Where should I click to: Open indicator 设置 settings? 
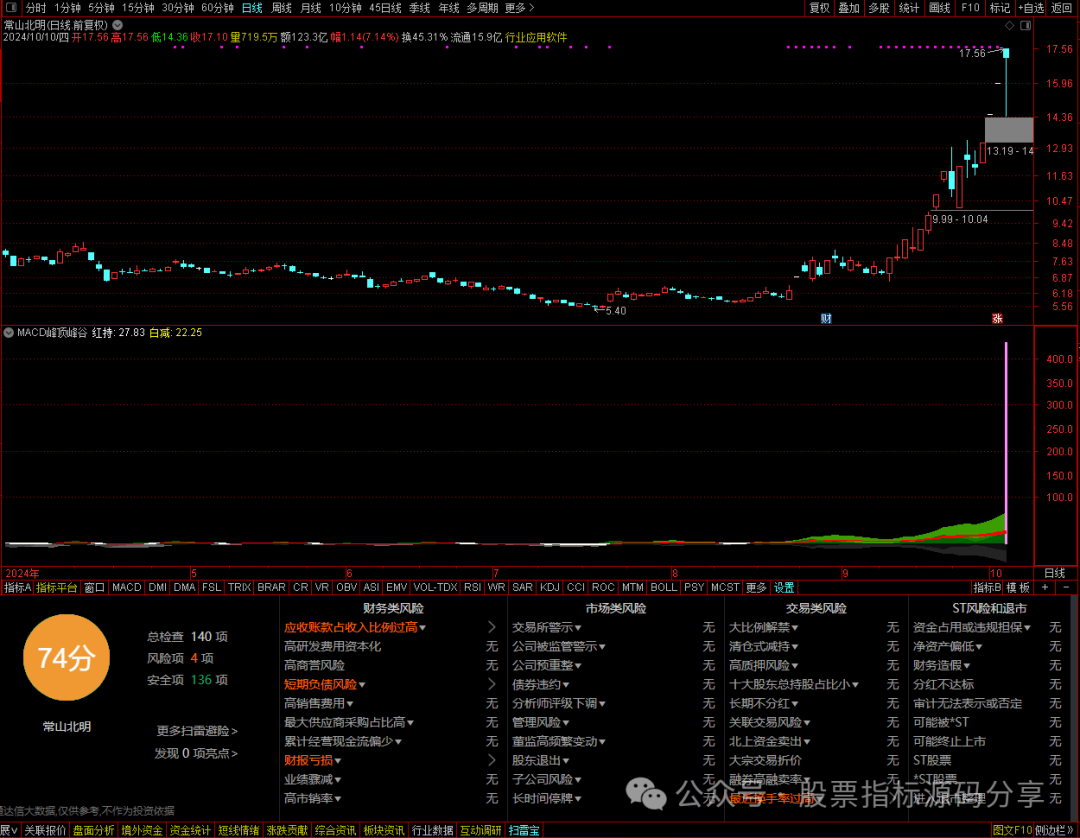[784, 587]
